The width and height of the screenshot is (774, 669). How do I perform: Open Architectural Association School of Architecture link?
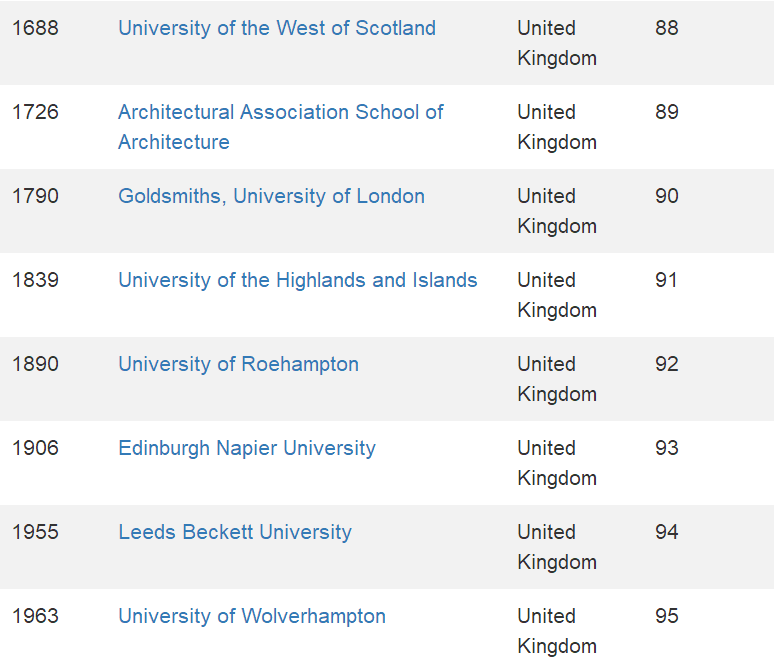(x=280, y=112)
